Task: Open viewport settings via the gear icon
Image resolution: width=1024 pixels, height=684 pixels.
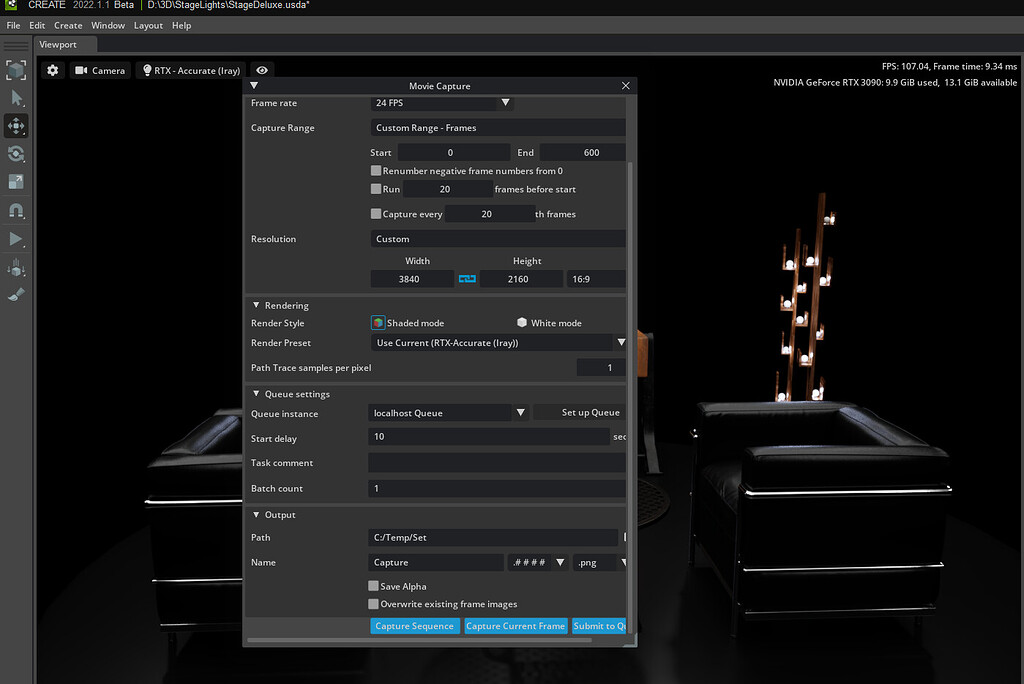Action: point(52,70)
